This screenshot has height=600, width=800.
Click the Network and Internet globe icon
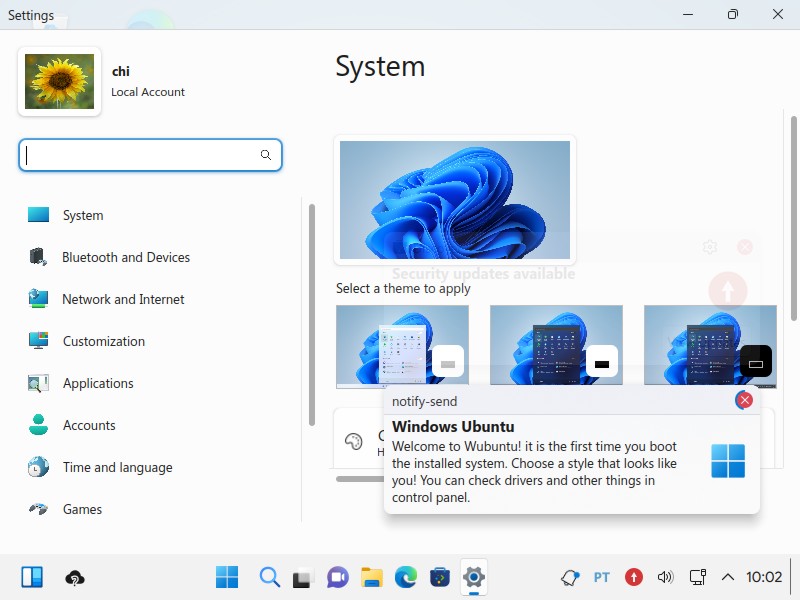click(38, 299)
